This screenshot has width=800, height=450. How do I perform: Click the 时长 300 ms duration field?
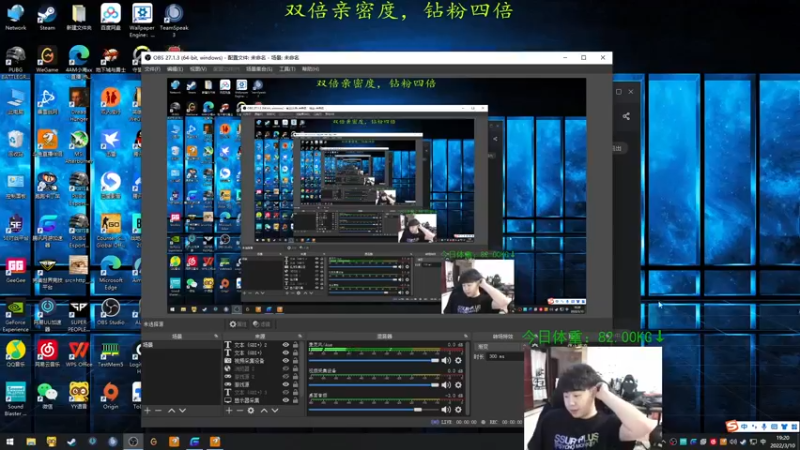[x=505, y=357]
